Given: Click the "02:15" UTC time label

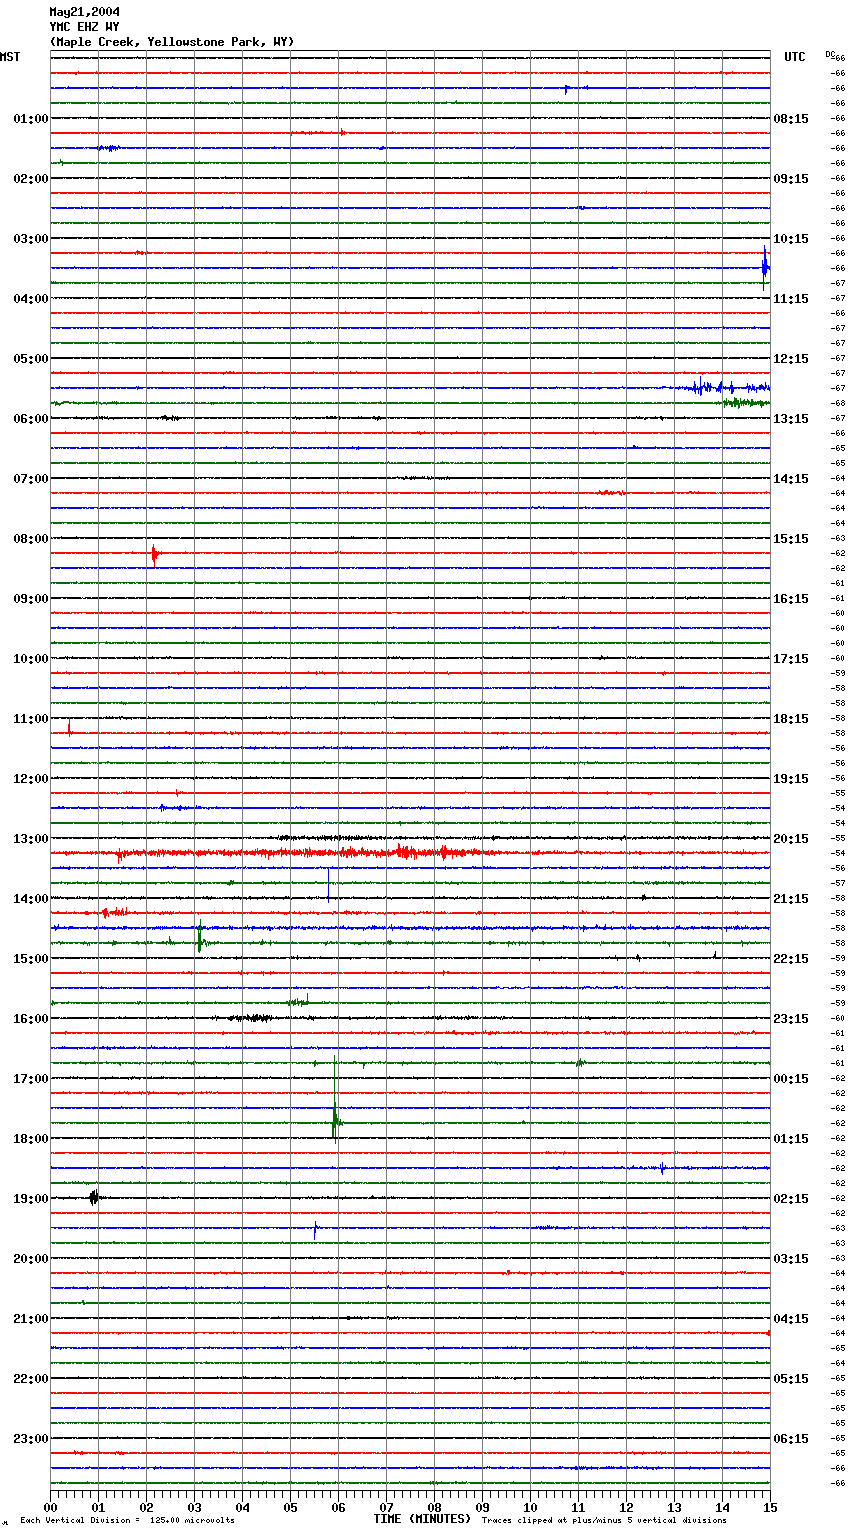Looking at the screenshot, I should (791, 1199).
